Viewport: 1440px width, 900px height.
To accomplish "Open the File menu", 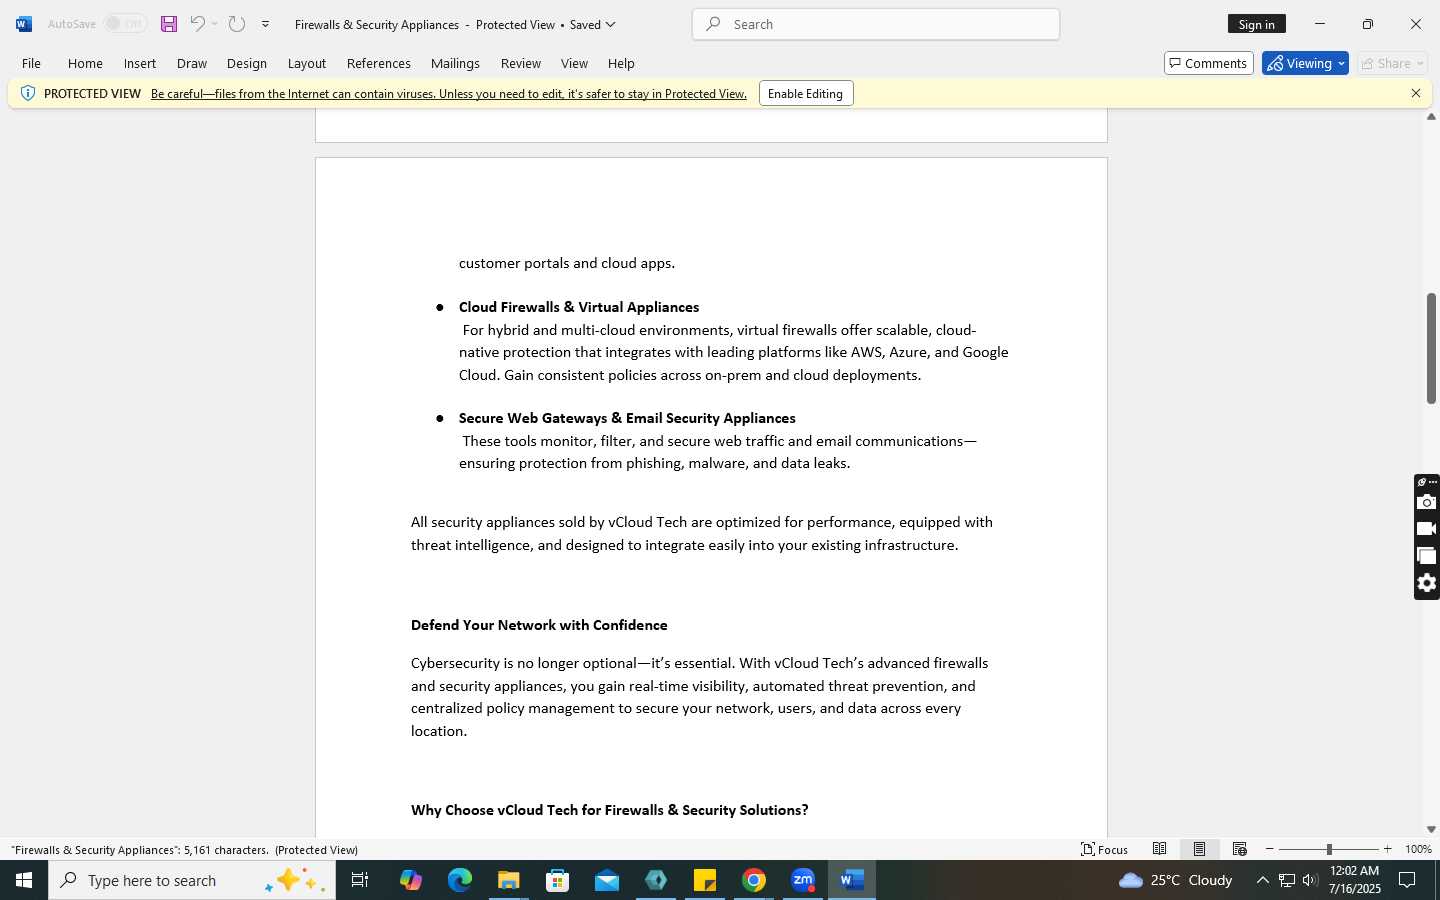I will tap(31, 63).
